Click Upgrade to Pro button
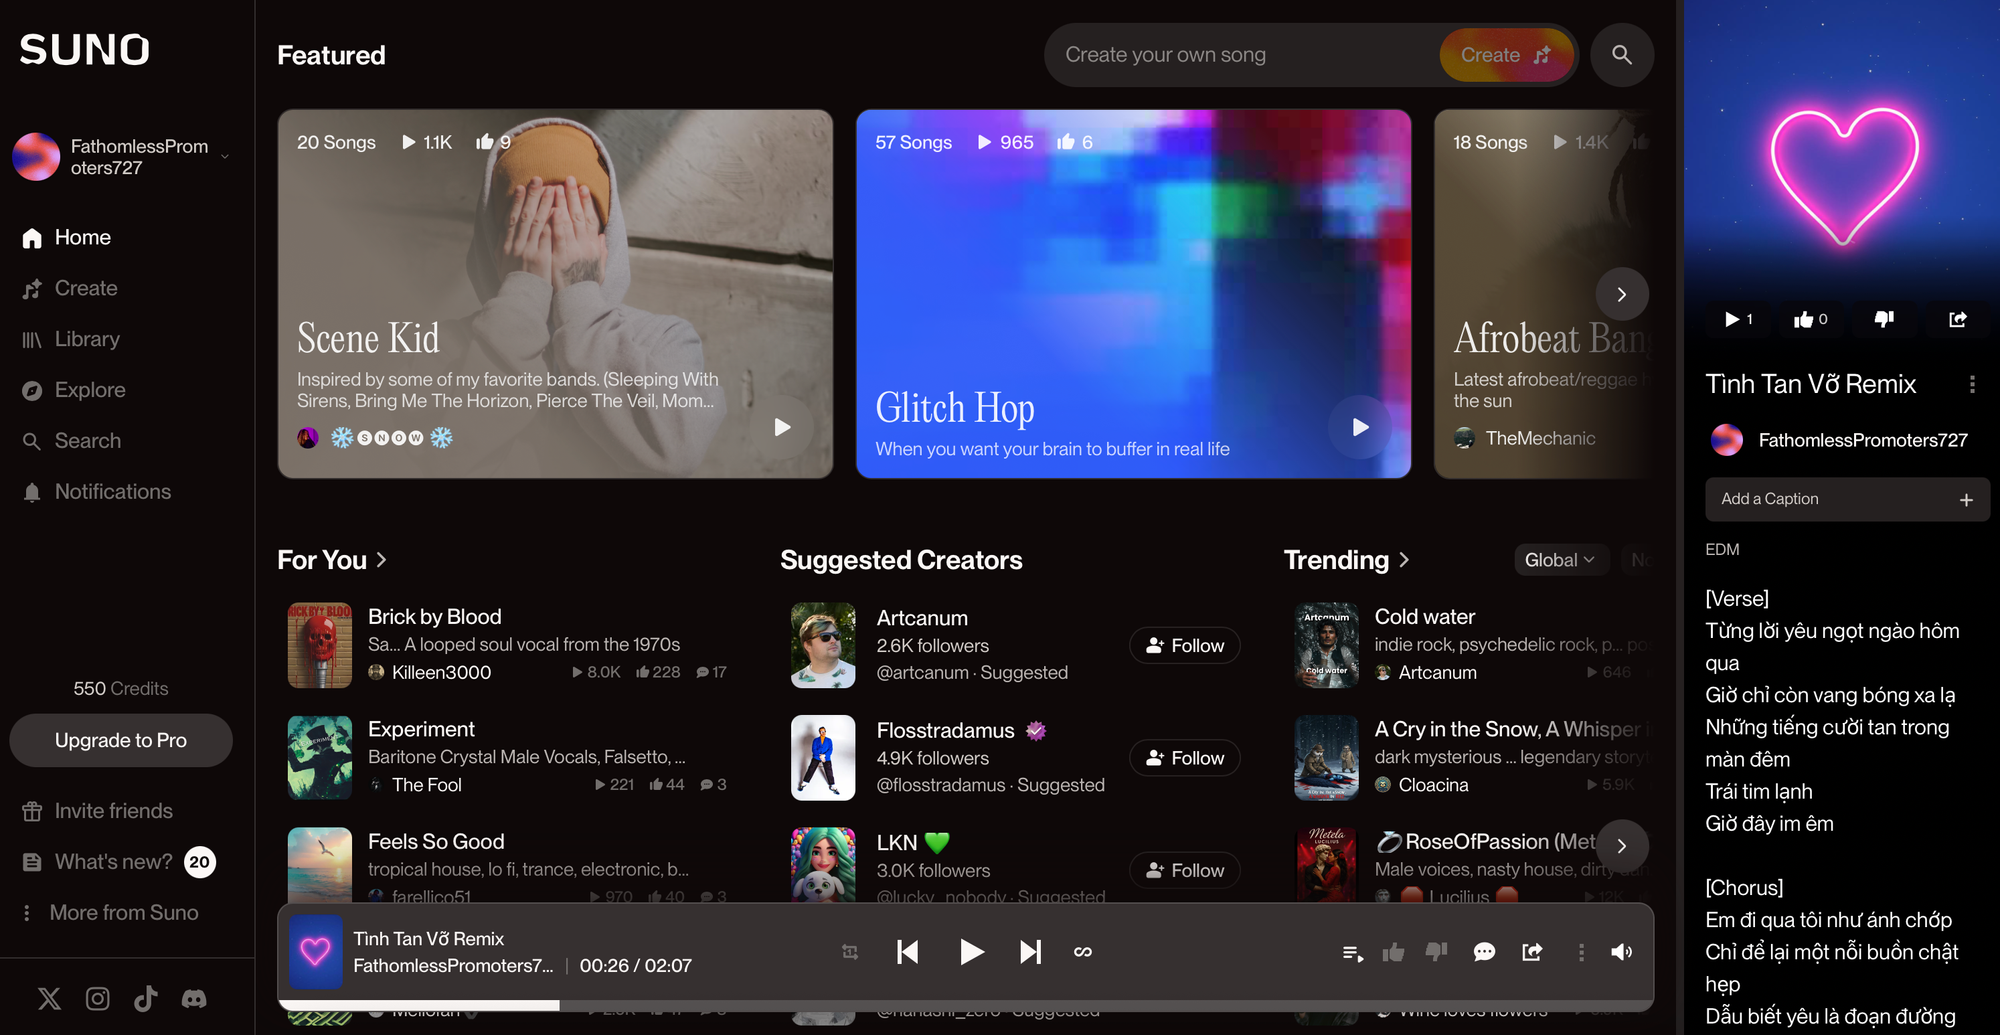Screen dimensions: 2000x1035 (x=121, y=740)
